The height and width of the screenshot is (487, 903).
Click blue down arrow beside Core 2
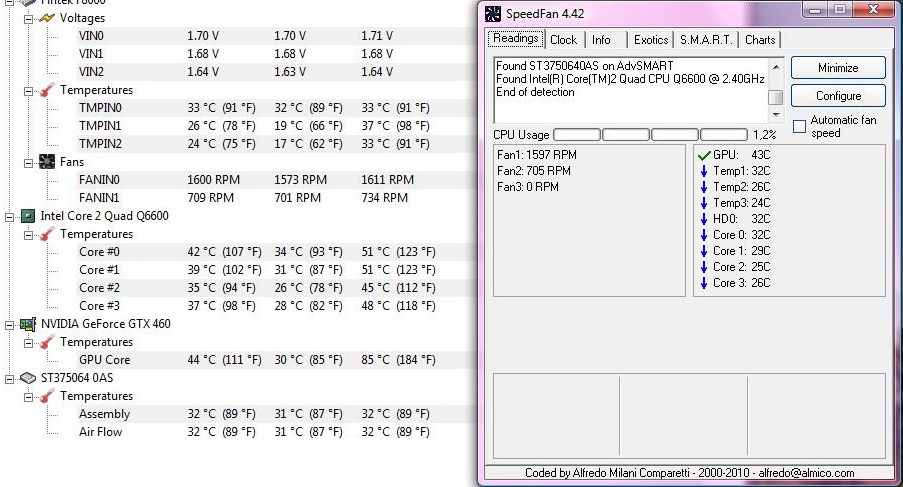coord(704,267)
